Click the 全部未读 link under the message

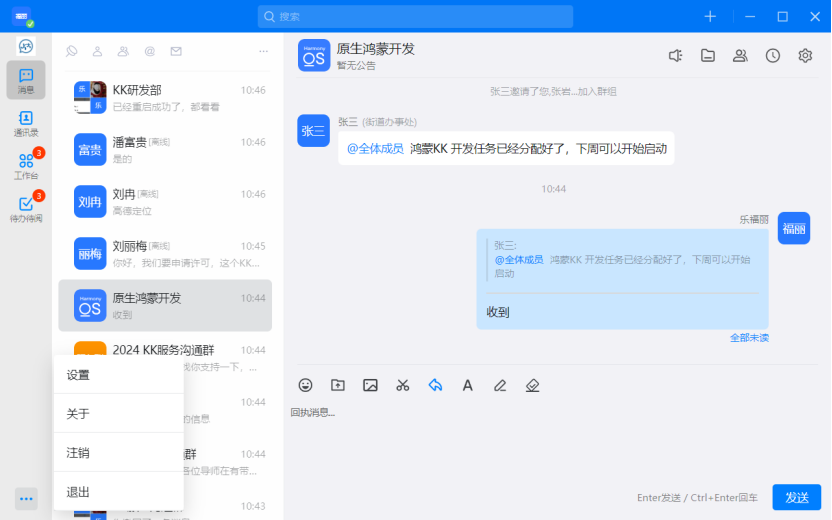(749, 338)
